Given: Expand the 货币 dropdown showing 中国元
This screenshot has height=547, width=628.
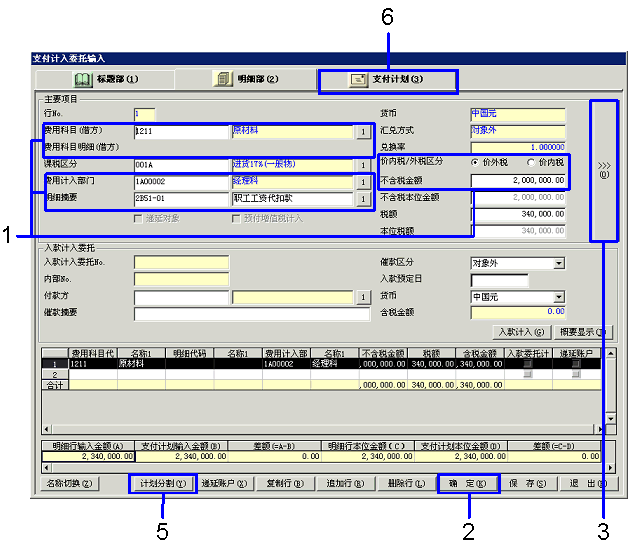Looking at the screenshot, I should (x=559, y=297).
